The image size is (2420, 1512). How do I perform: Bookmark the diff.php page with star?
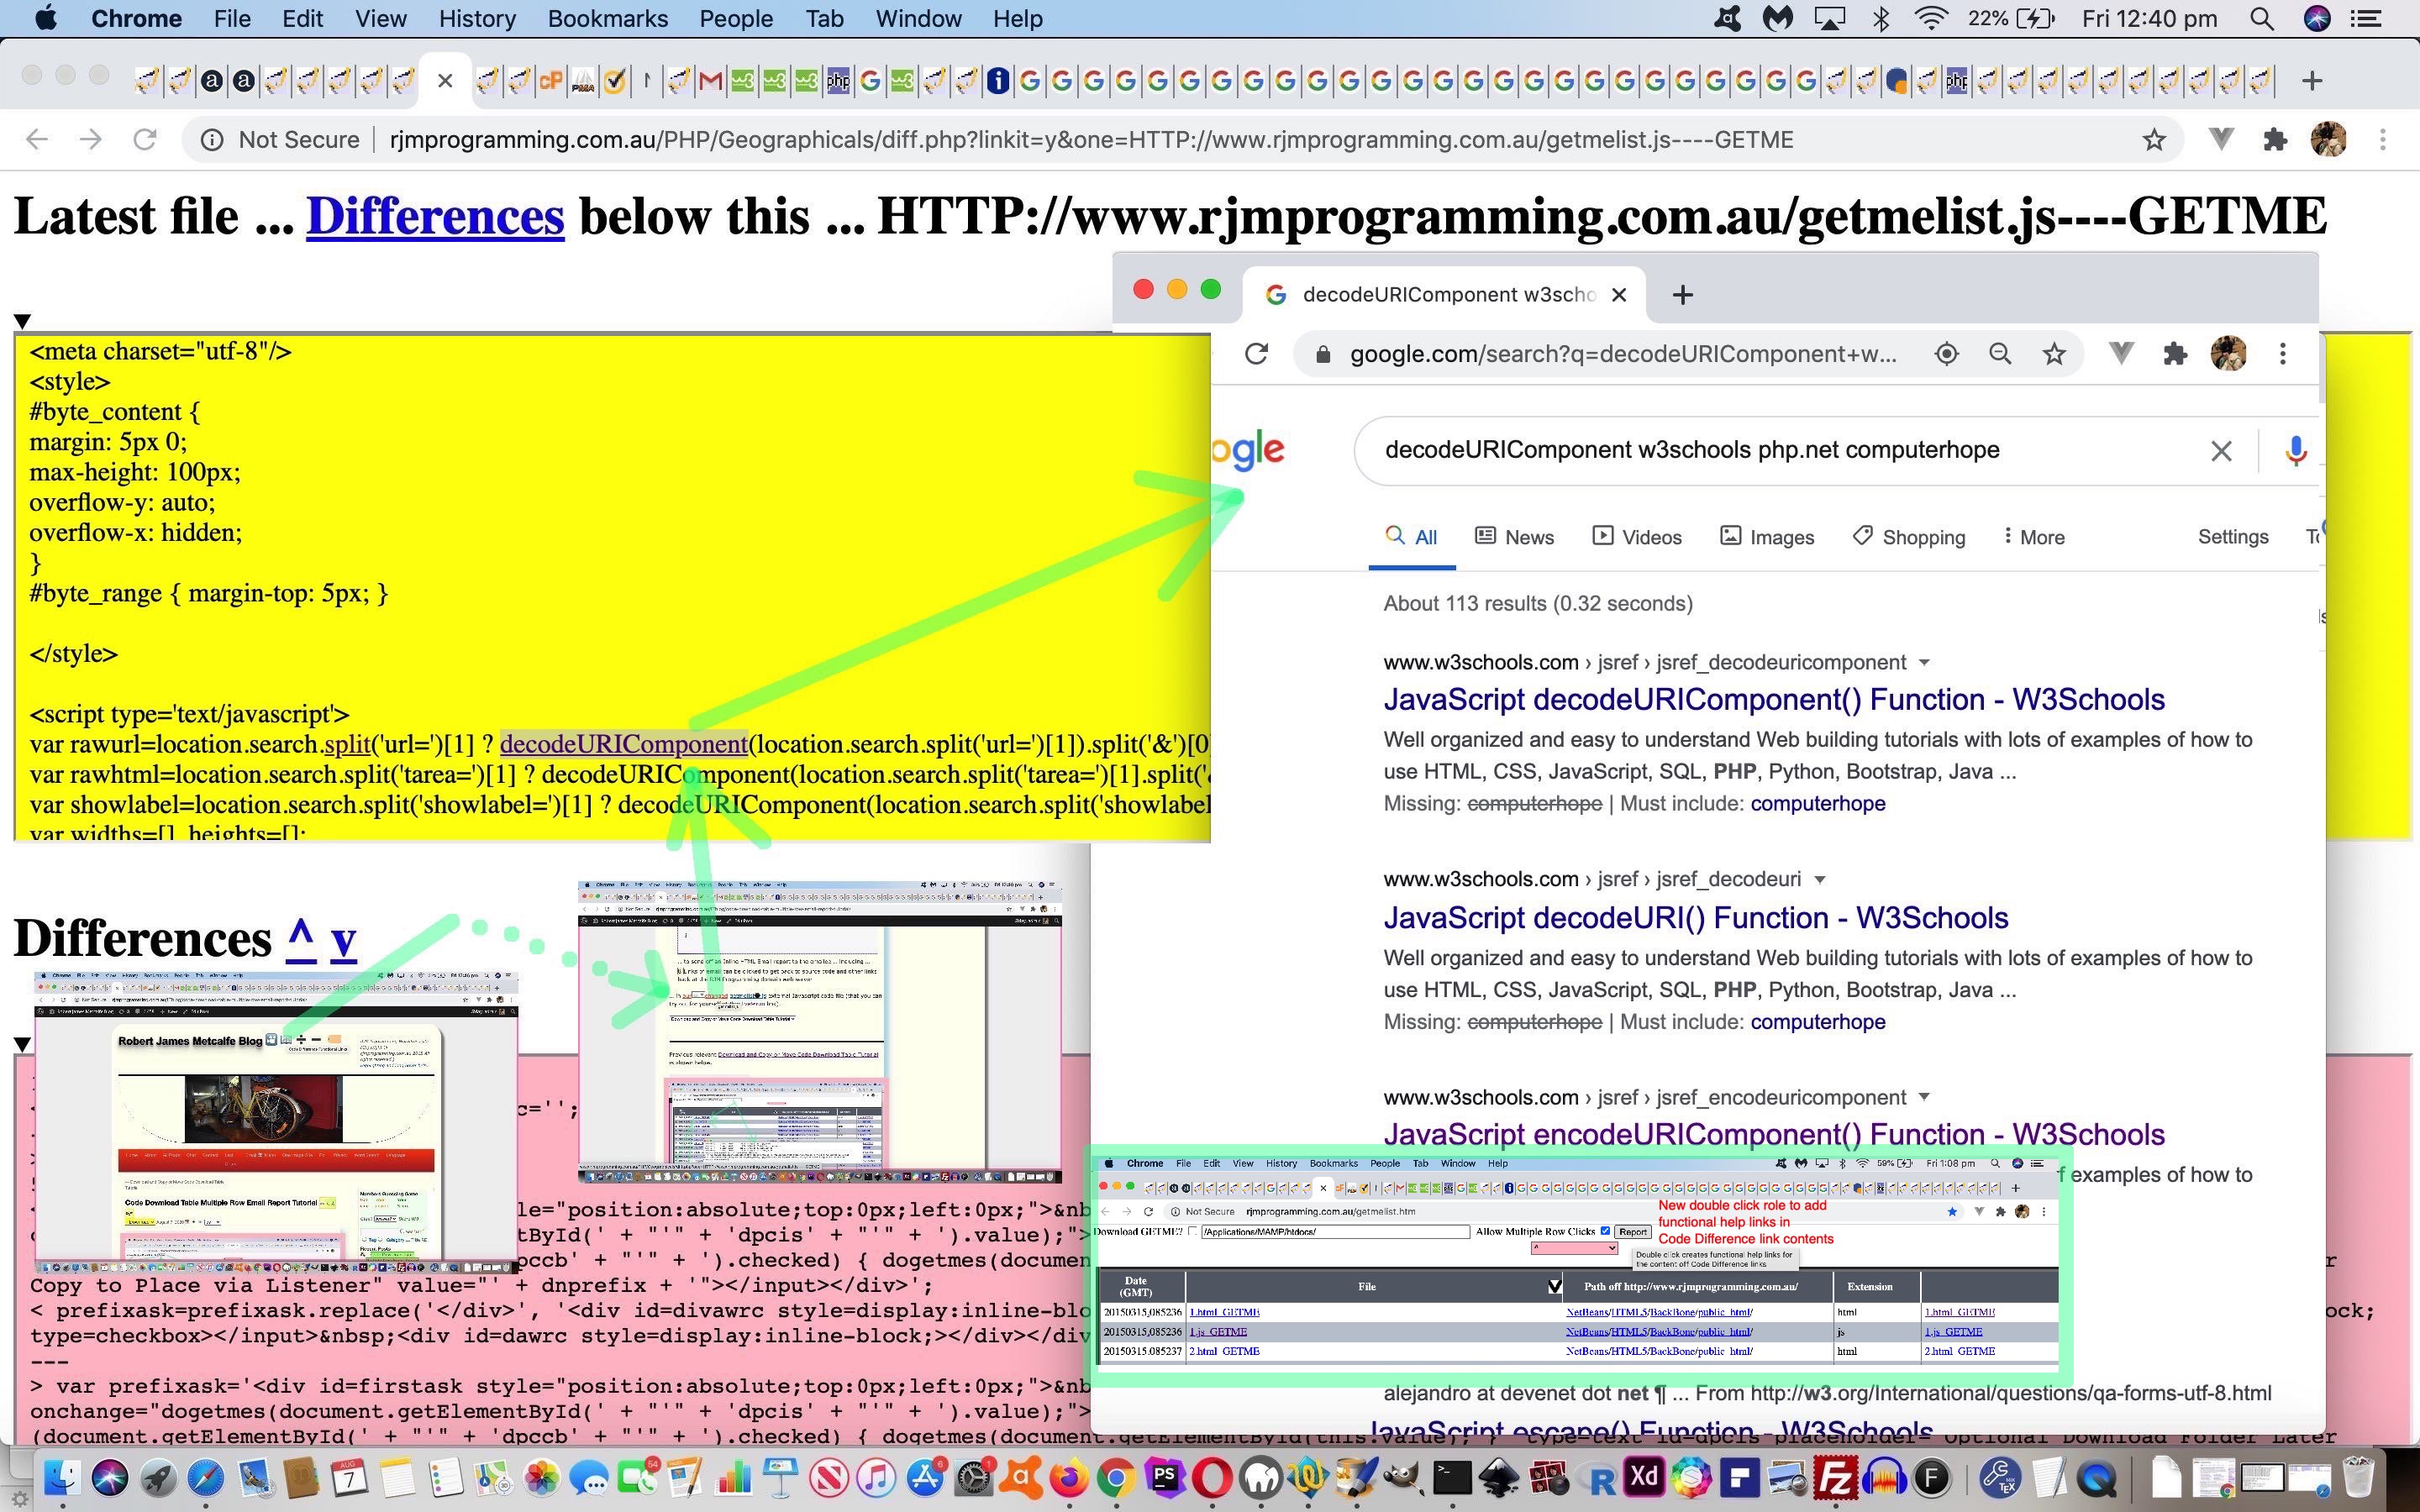2153,140
